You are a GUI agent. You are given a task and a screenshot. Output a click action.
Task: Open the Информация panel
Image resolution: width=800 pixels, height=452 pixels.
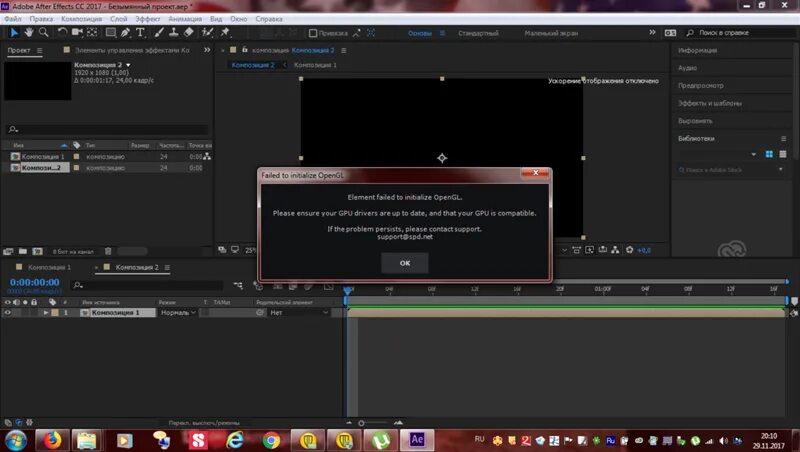coord(697,51)
